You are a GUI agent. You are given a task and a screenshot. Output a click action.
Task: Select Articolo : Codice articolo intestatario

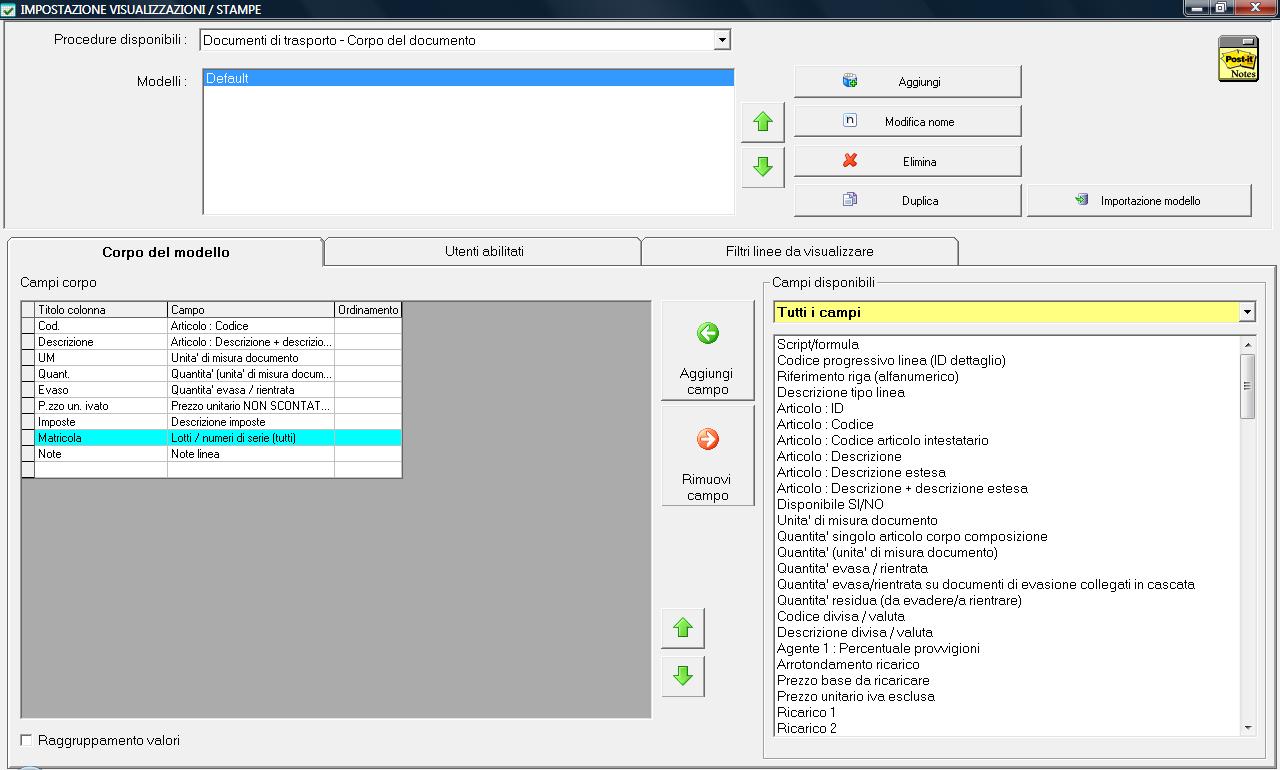(x=883, y=440)
